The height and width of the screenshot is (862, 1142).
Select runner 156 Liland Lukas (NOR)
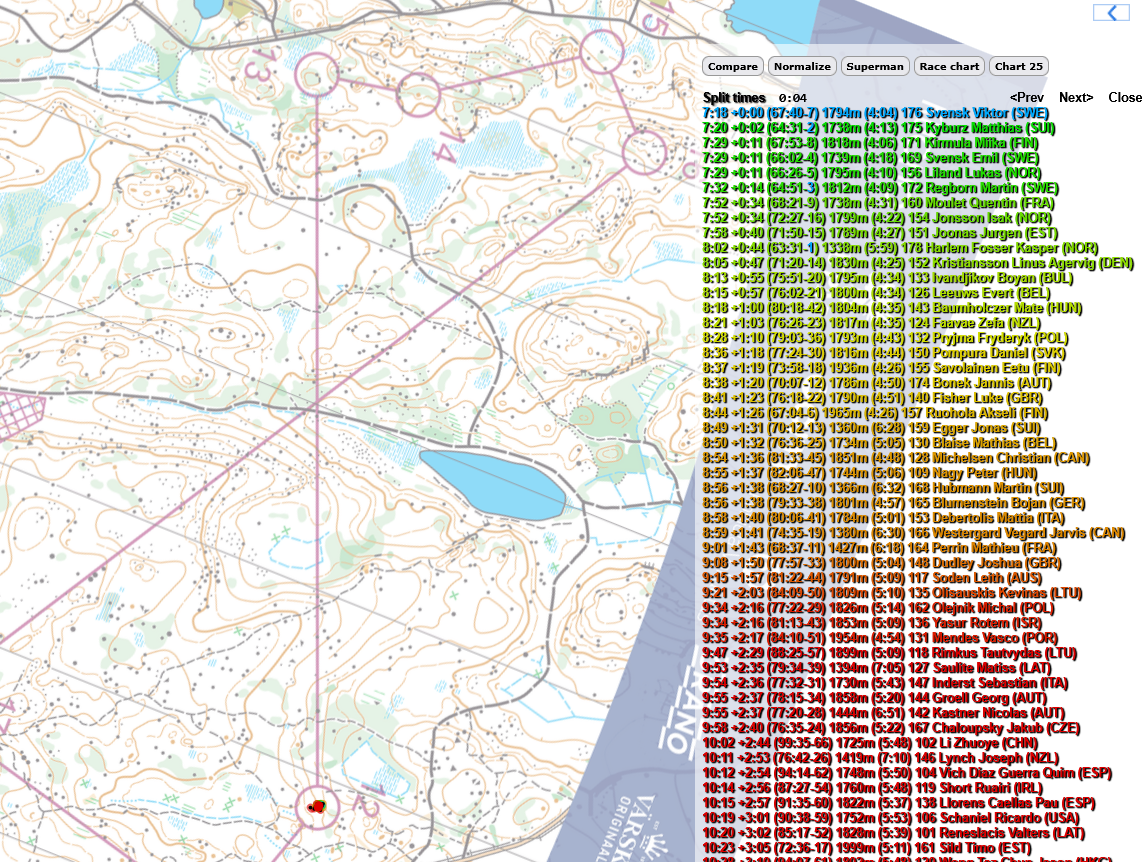[x=872, y=173]
